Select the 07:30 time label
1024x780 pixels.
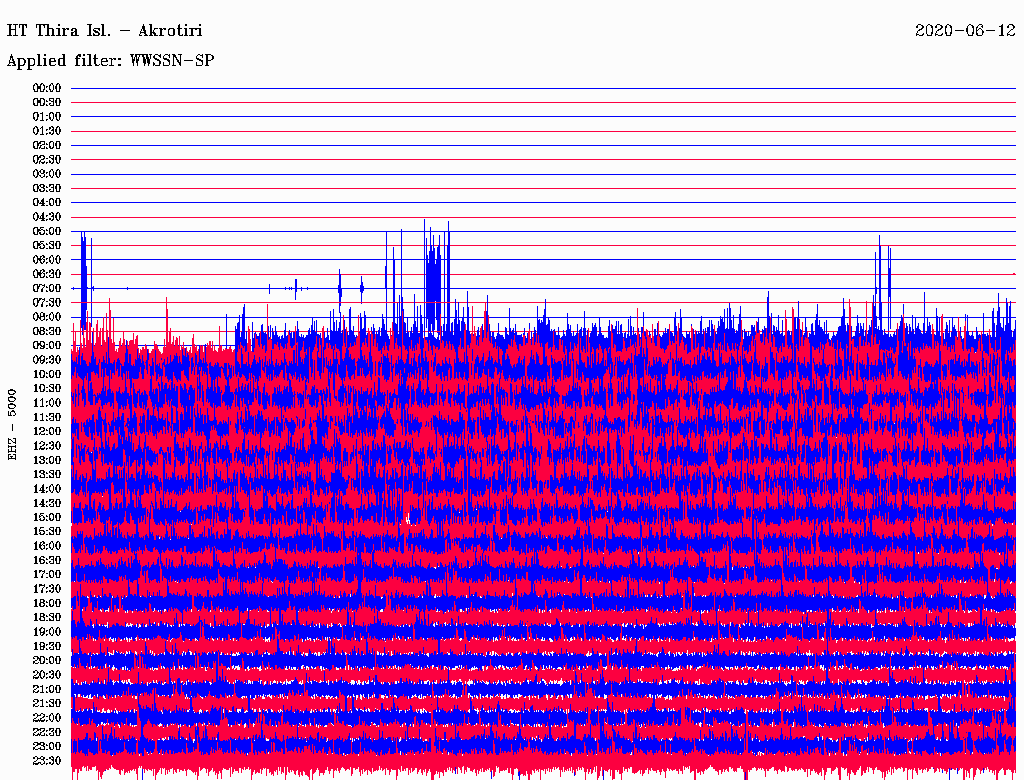coord(47,303)
